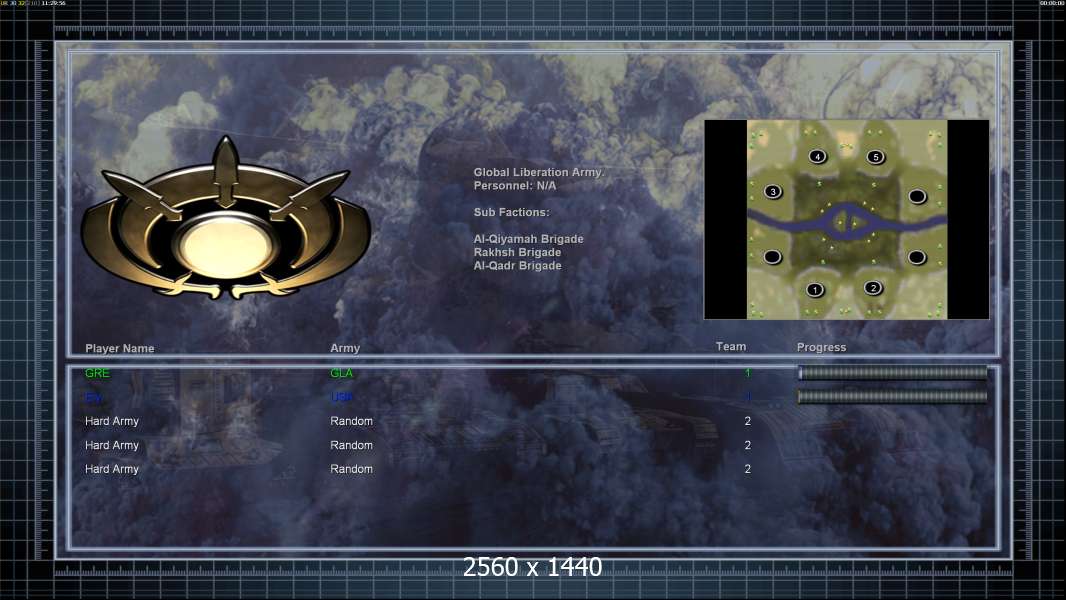Viewport: 1066px width, 600px height.
Task: Click the Army column header
Action: [345, 348]
